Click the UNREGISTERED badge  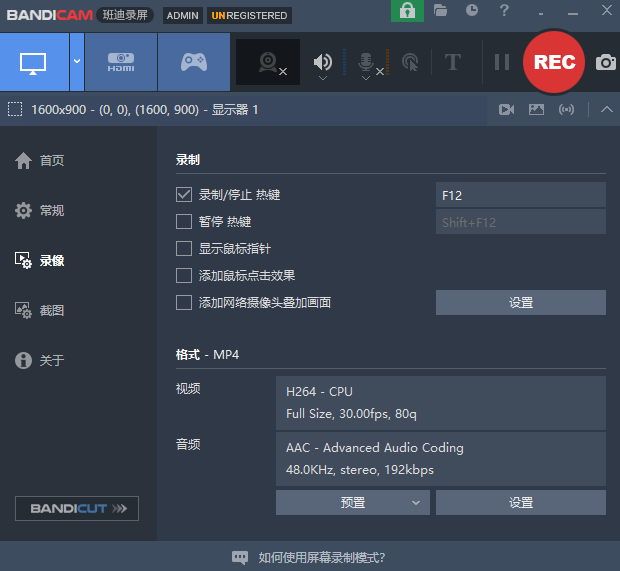tap(249, 15)
